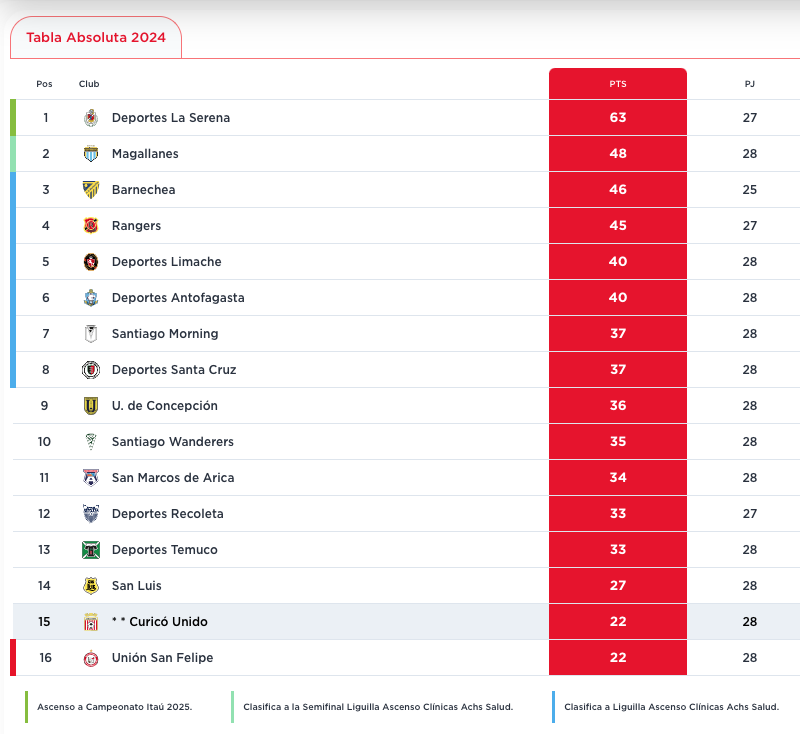Click the Pos column header
The width and height of the screenshot is (800, 734).
pyautogui.click(x=44, y=84)
